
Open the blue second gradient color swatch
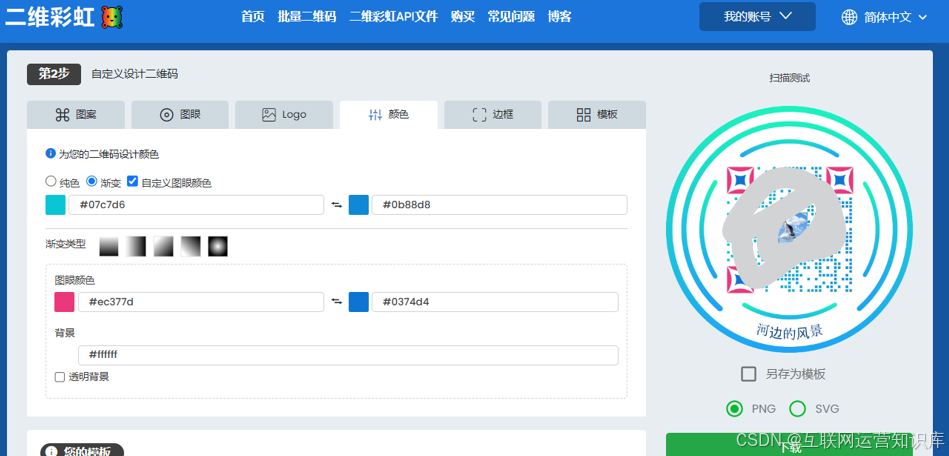359,205
